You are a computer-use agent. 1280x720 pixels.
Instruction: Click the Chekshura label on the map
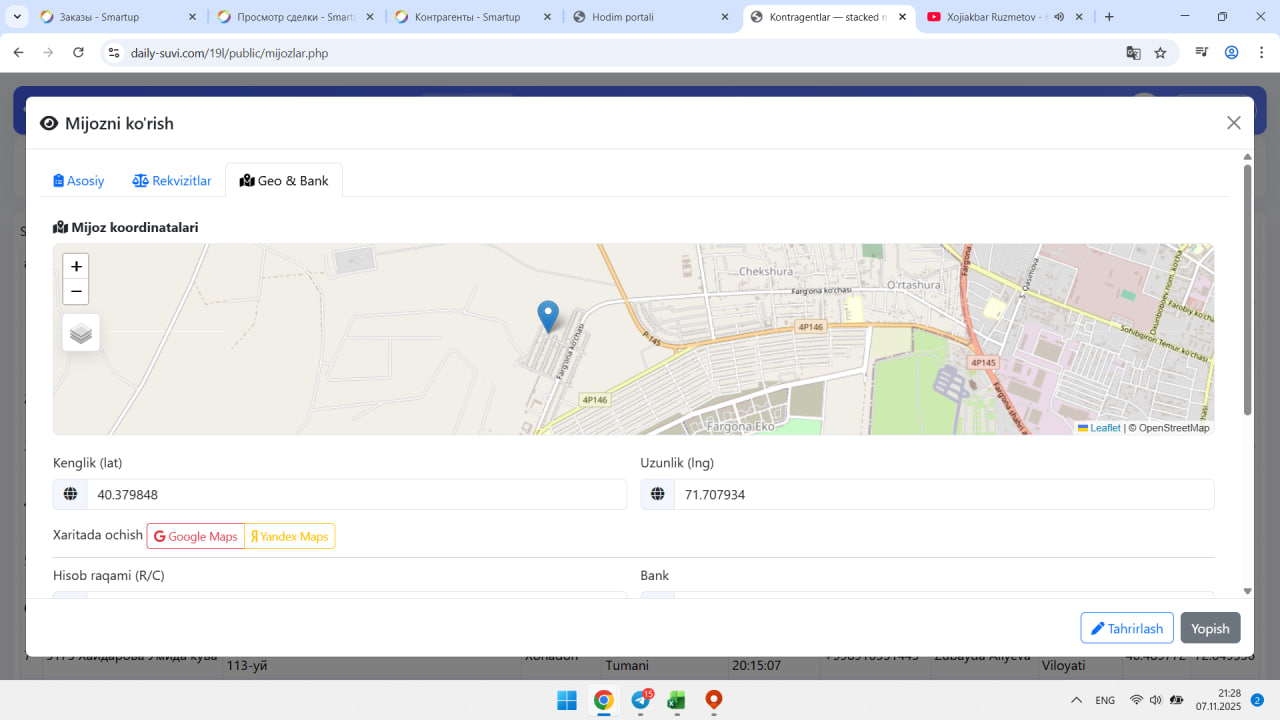(765, 271)
